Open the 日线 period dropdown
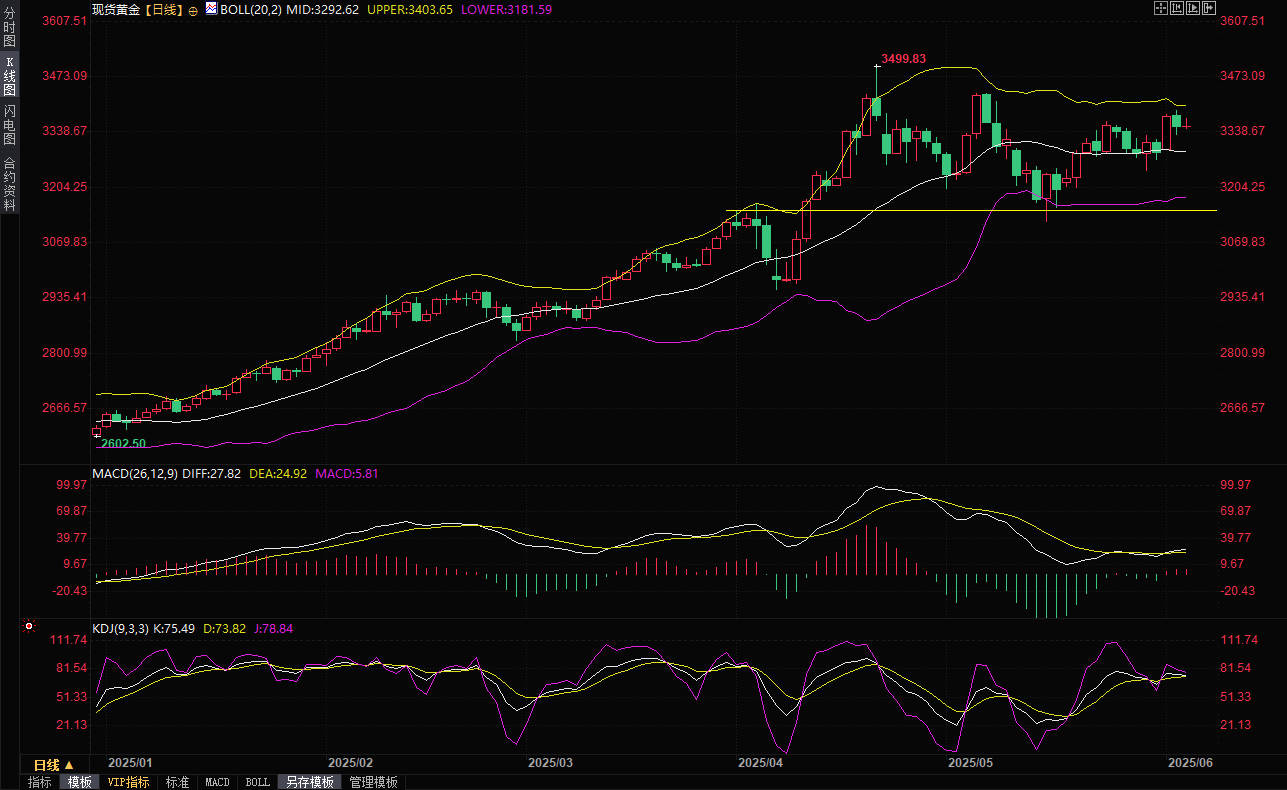Image resolution: width=1287 pixels, height=790 pixels. click(x=54, y=765)
